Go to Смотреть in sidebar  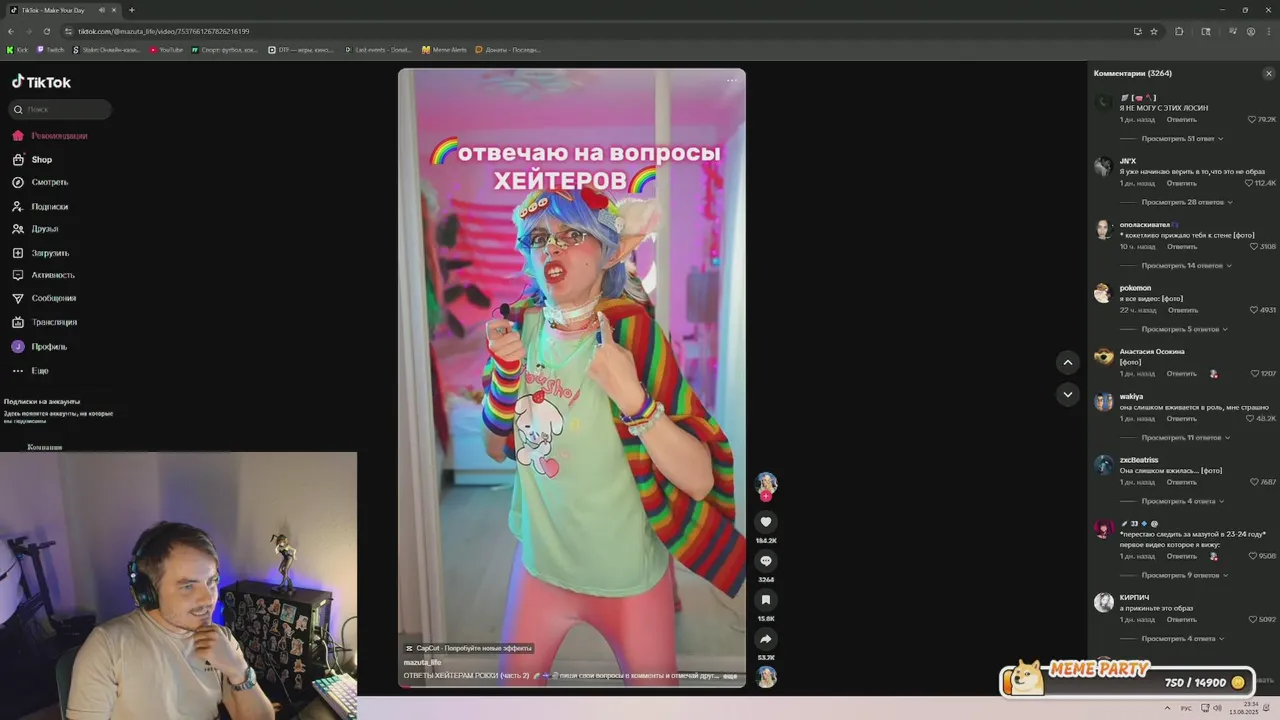40,183
